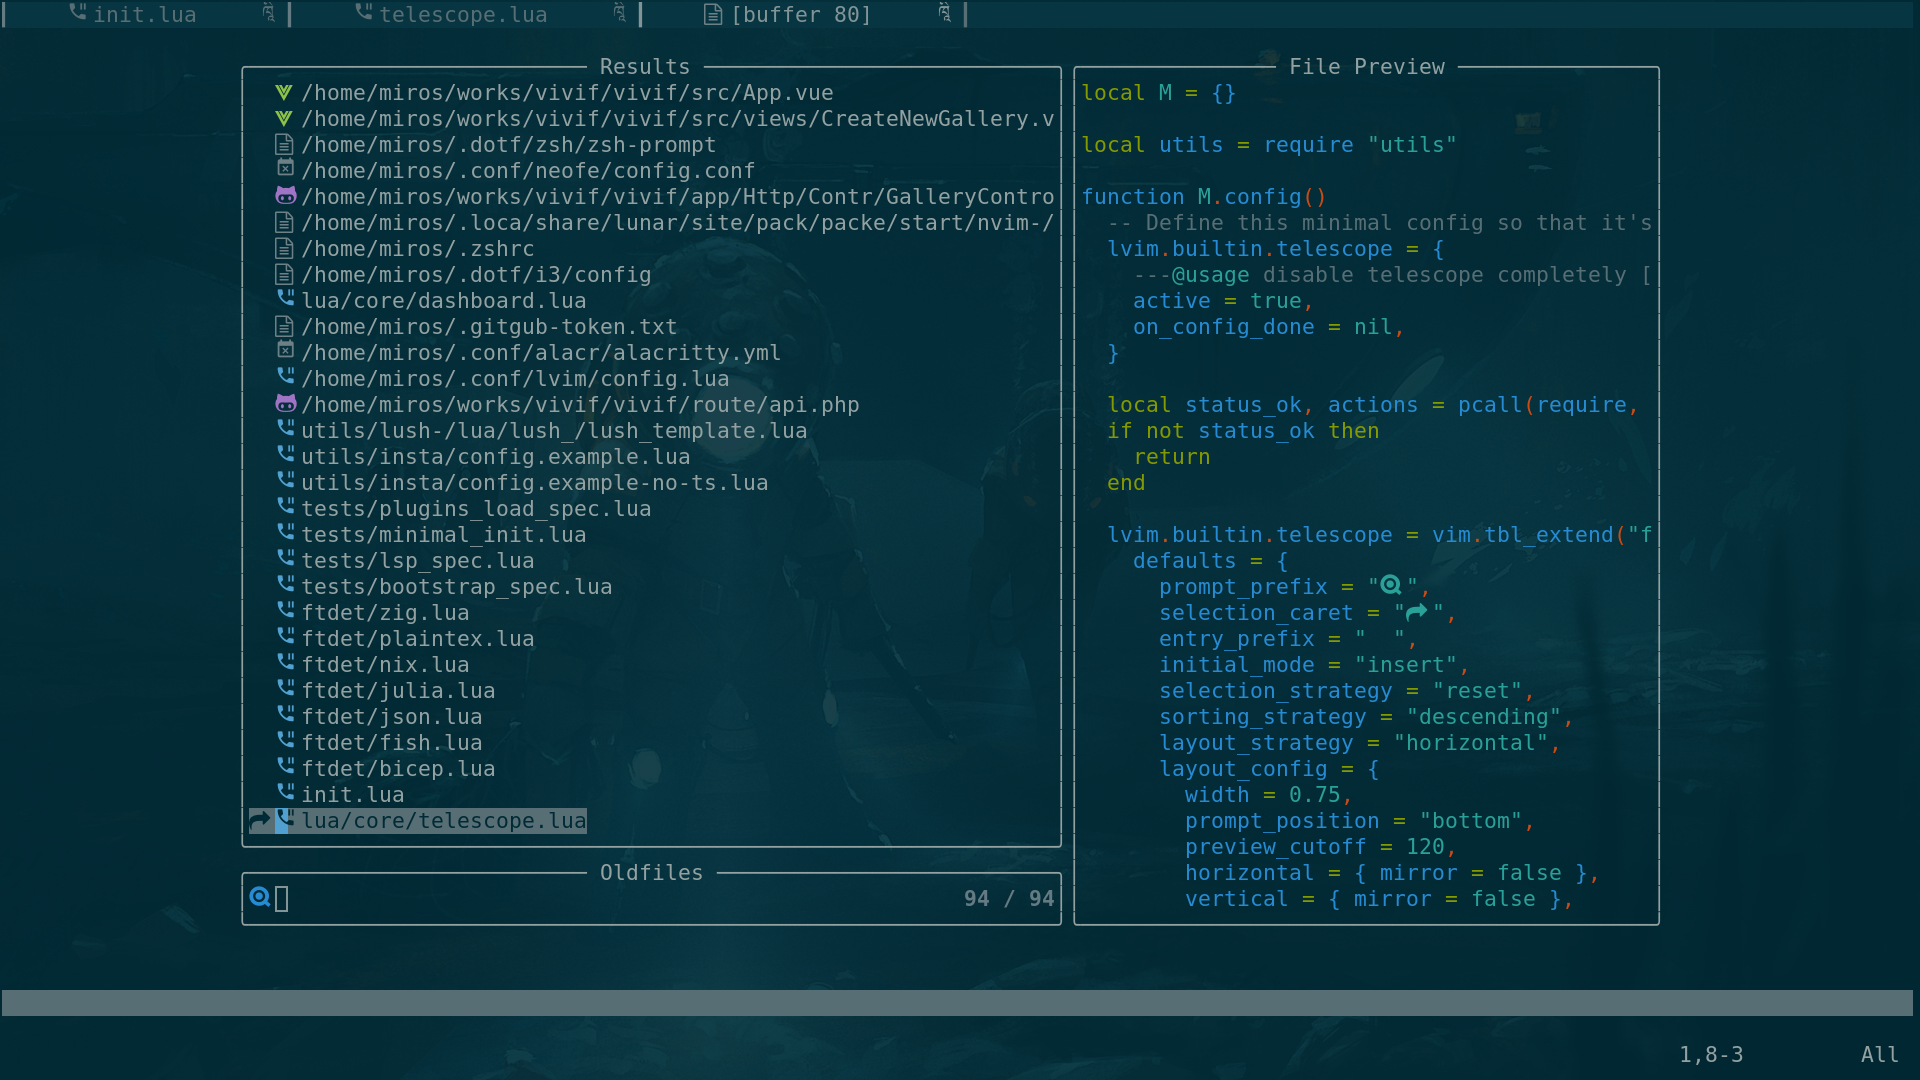Click the file icon next to .gitgub-token.txt
Viewport: 1920px width, 1080px height.
pos(285,324)
